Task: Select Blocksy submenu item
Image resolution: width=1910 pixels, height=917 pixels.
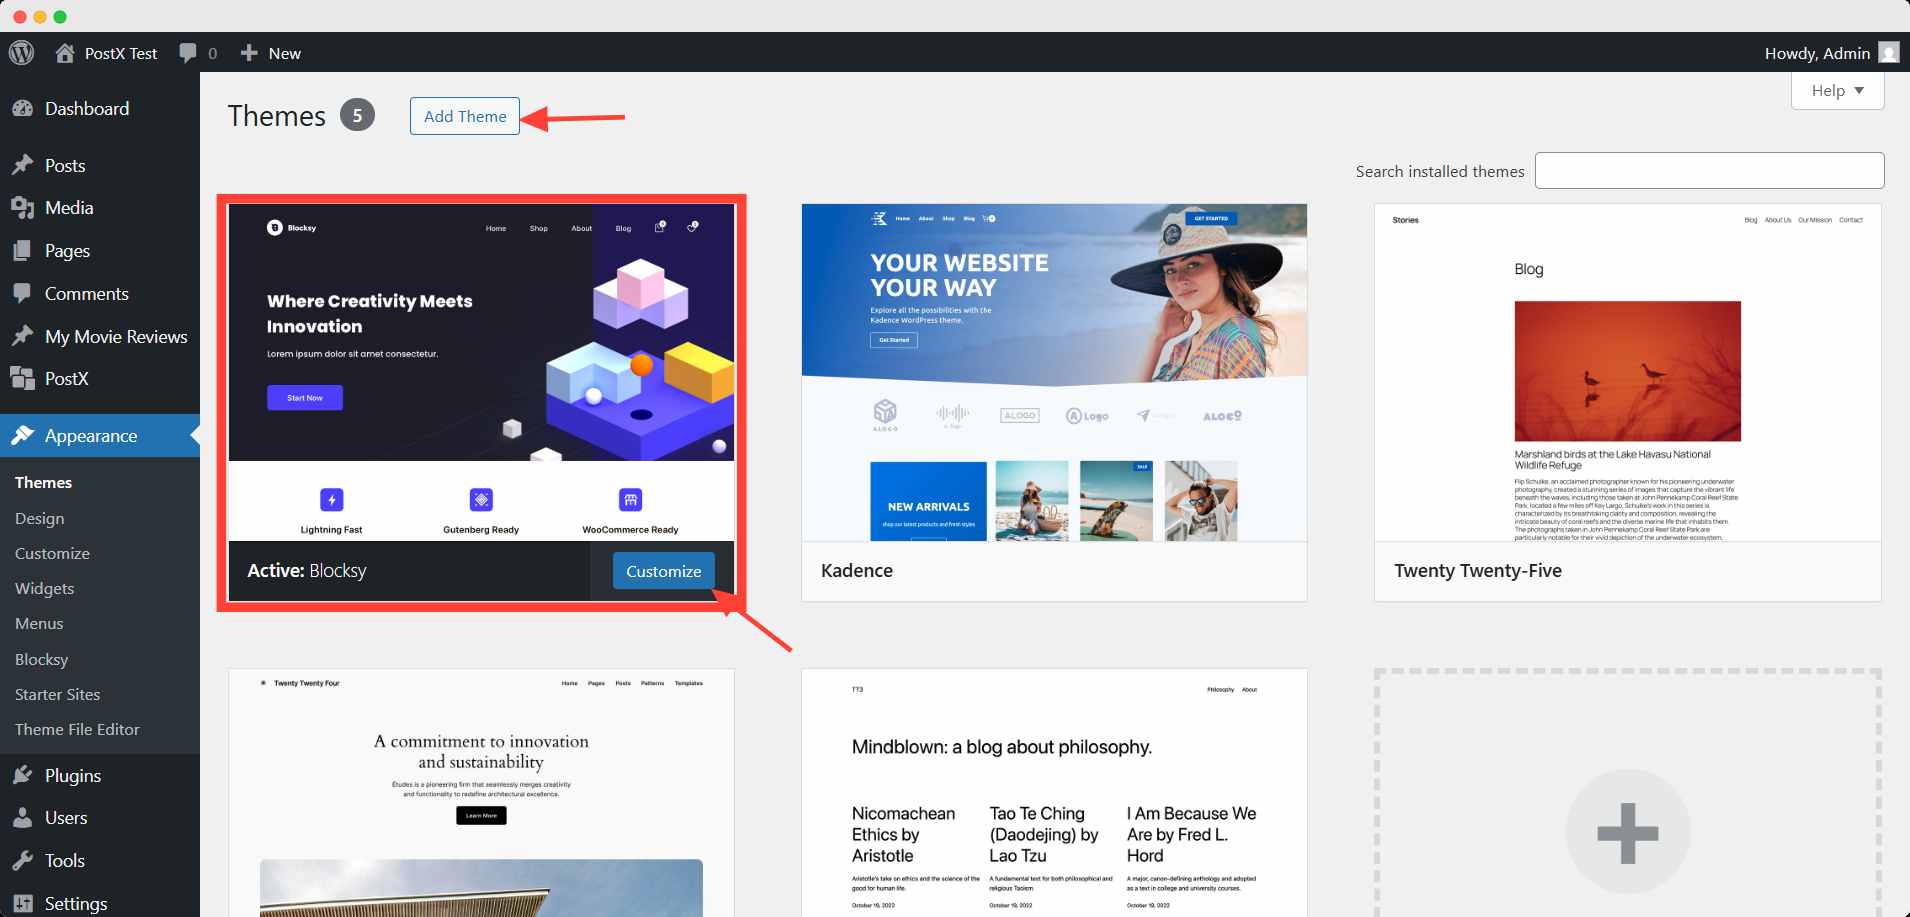Action: pyautogui.click(x=41, y=659)
